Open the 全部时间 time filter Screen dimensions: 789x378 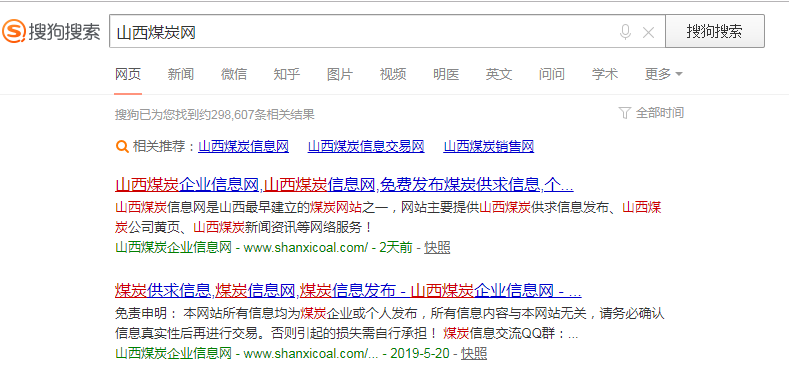tap(660, 113)
